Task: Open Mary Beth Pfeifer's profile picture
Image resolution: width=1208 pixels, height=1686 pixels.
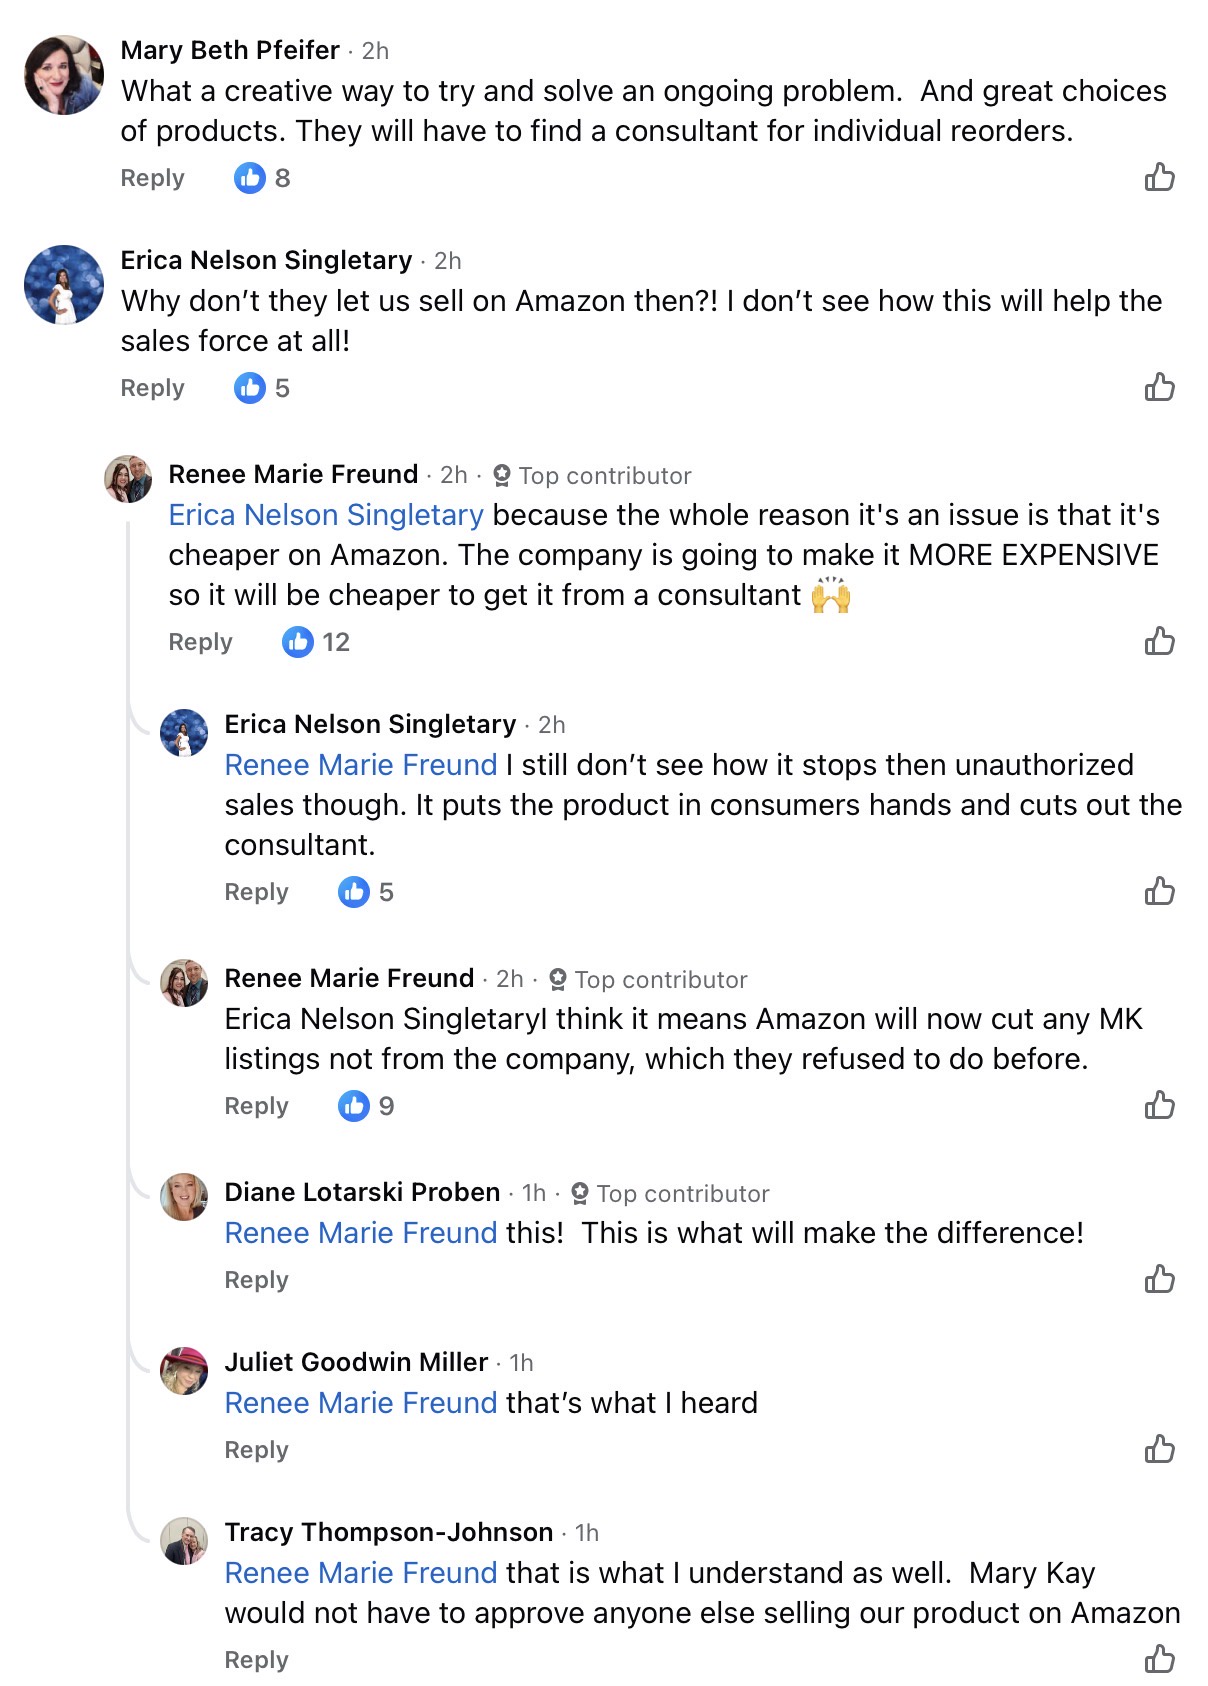Action: point(64,75)
